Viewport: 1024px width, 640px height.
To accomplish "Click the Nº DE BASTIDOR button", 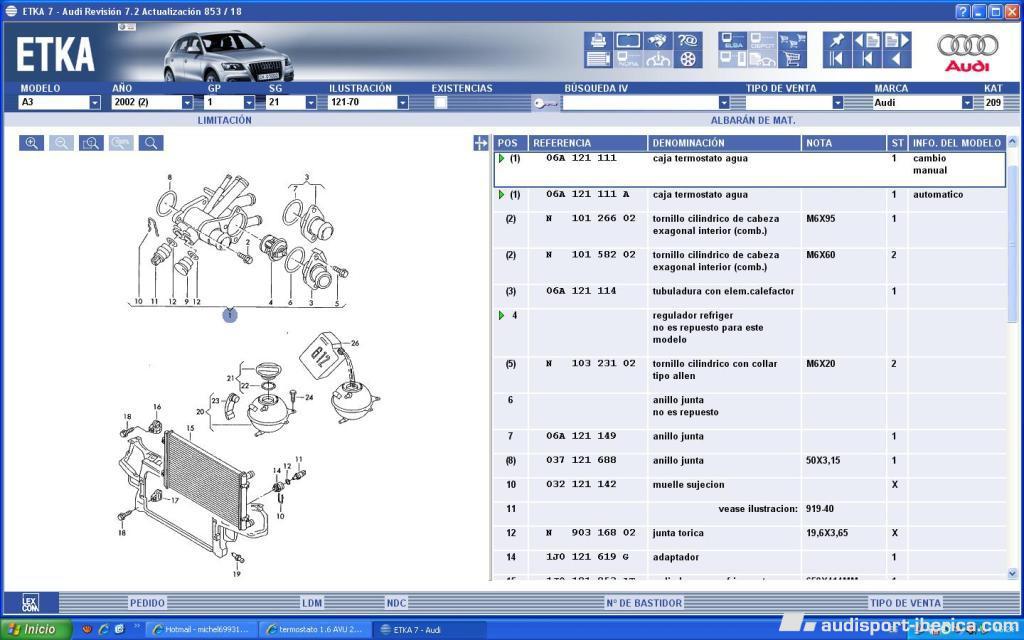I will click(x=644, y=603).
